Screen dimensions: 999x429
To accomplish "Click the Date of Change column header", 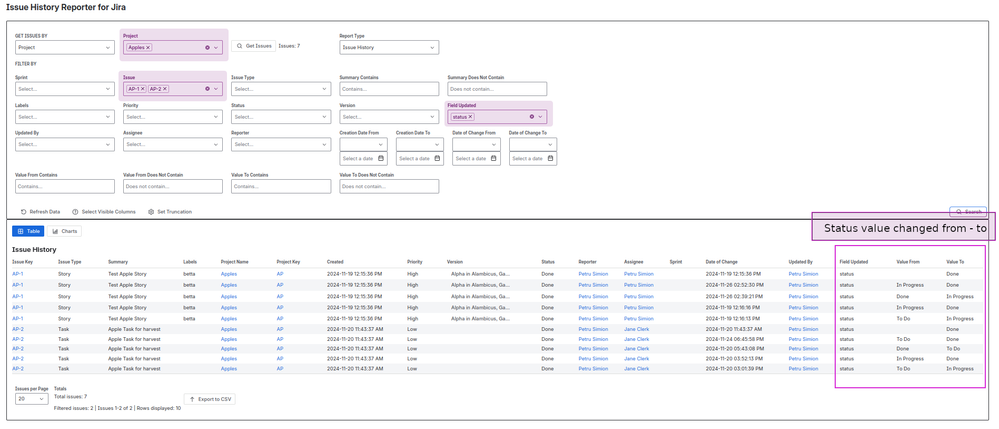I will coord(722,262).
